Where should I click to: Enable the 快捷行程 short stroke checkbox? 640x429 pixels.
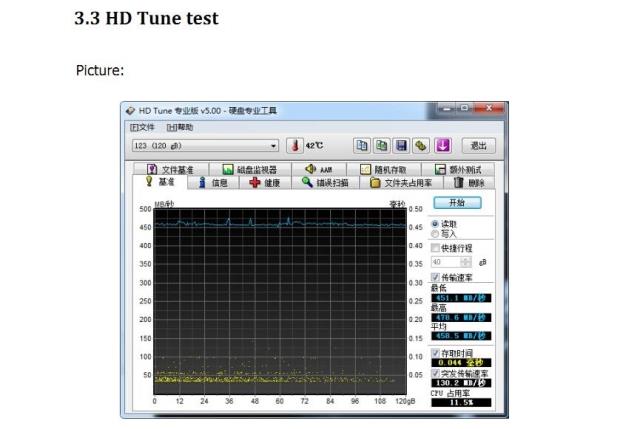[x=436, y=248]
